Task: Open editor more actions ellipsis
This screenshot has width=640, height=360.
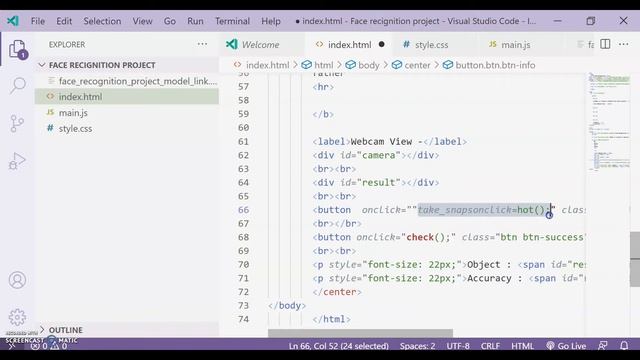Action: click(624, 44)
